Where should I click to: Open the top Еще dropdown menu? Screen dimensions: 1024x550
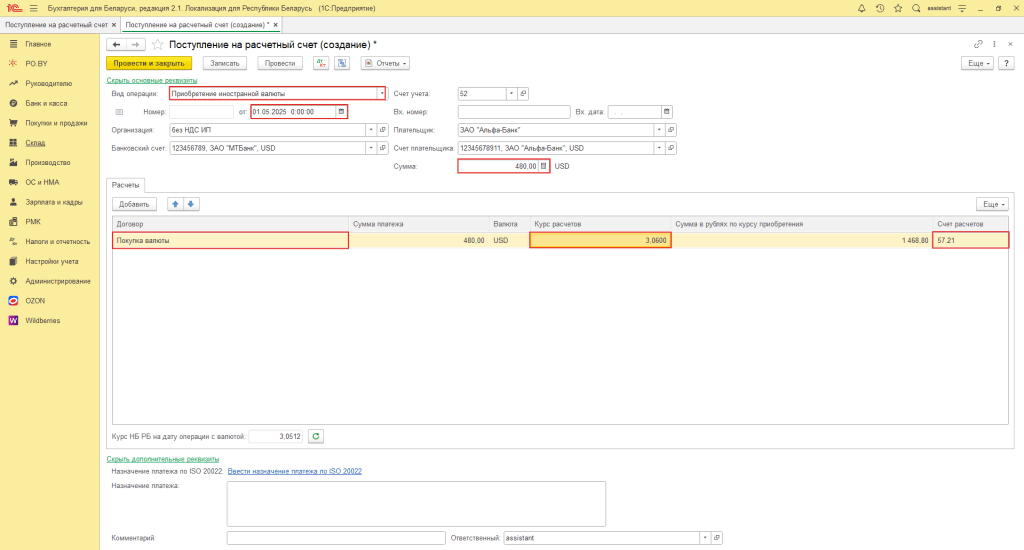point(977,63)
